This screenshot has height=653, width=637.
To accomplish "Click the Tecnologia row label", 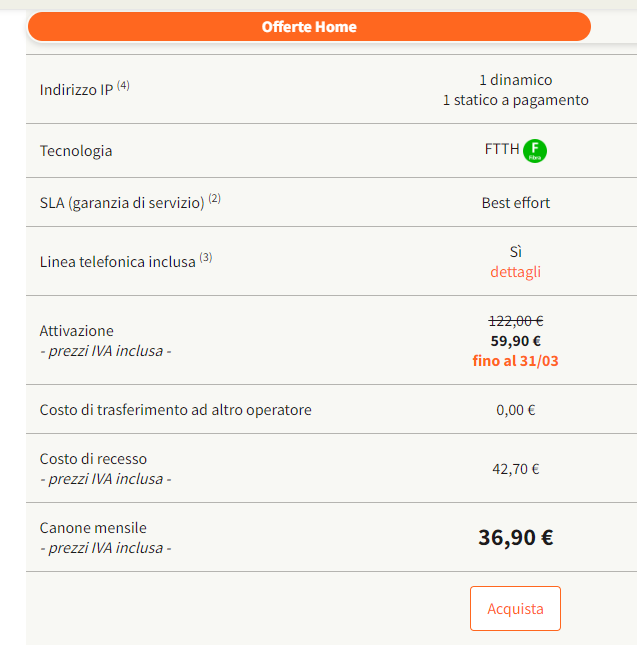I will 76,151.
